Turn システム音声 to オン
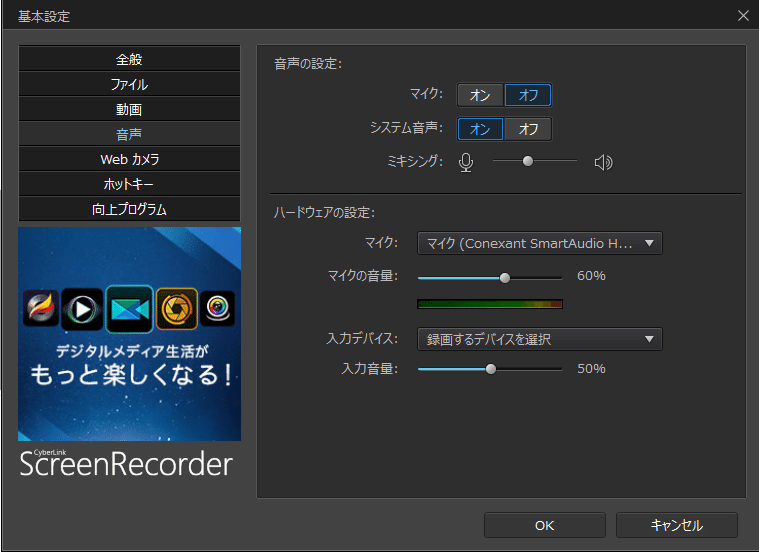759x552 pixels. click(480, 129)
